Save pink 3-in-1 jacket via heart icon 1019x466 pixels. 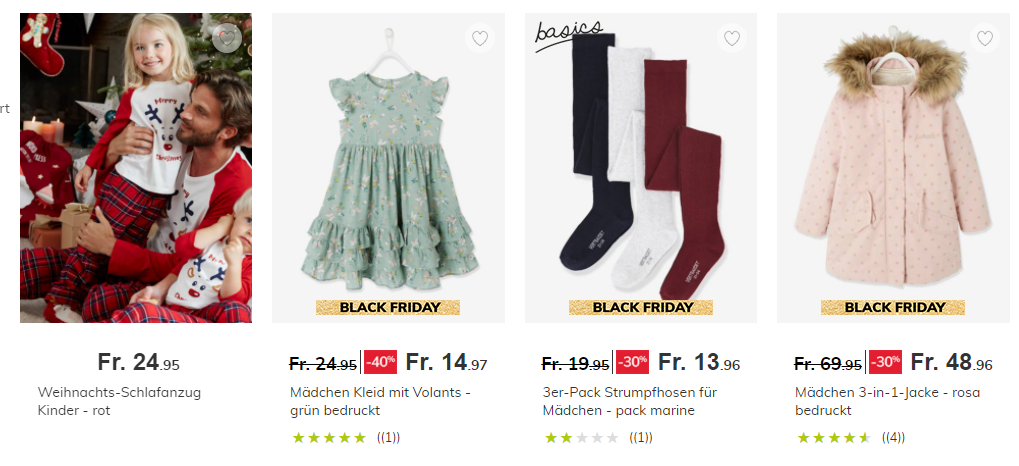(985, 39)
